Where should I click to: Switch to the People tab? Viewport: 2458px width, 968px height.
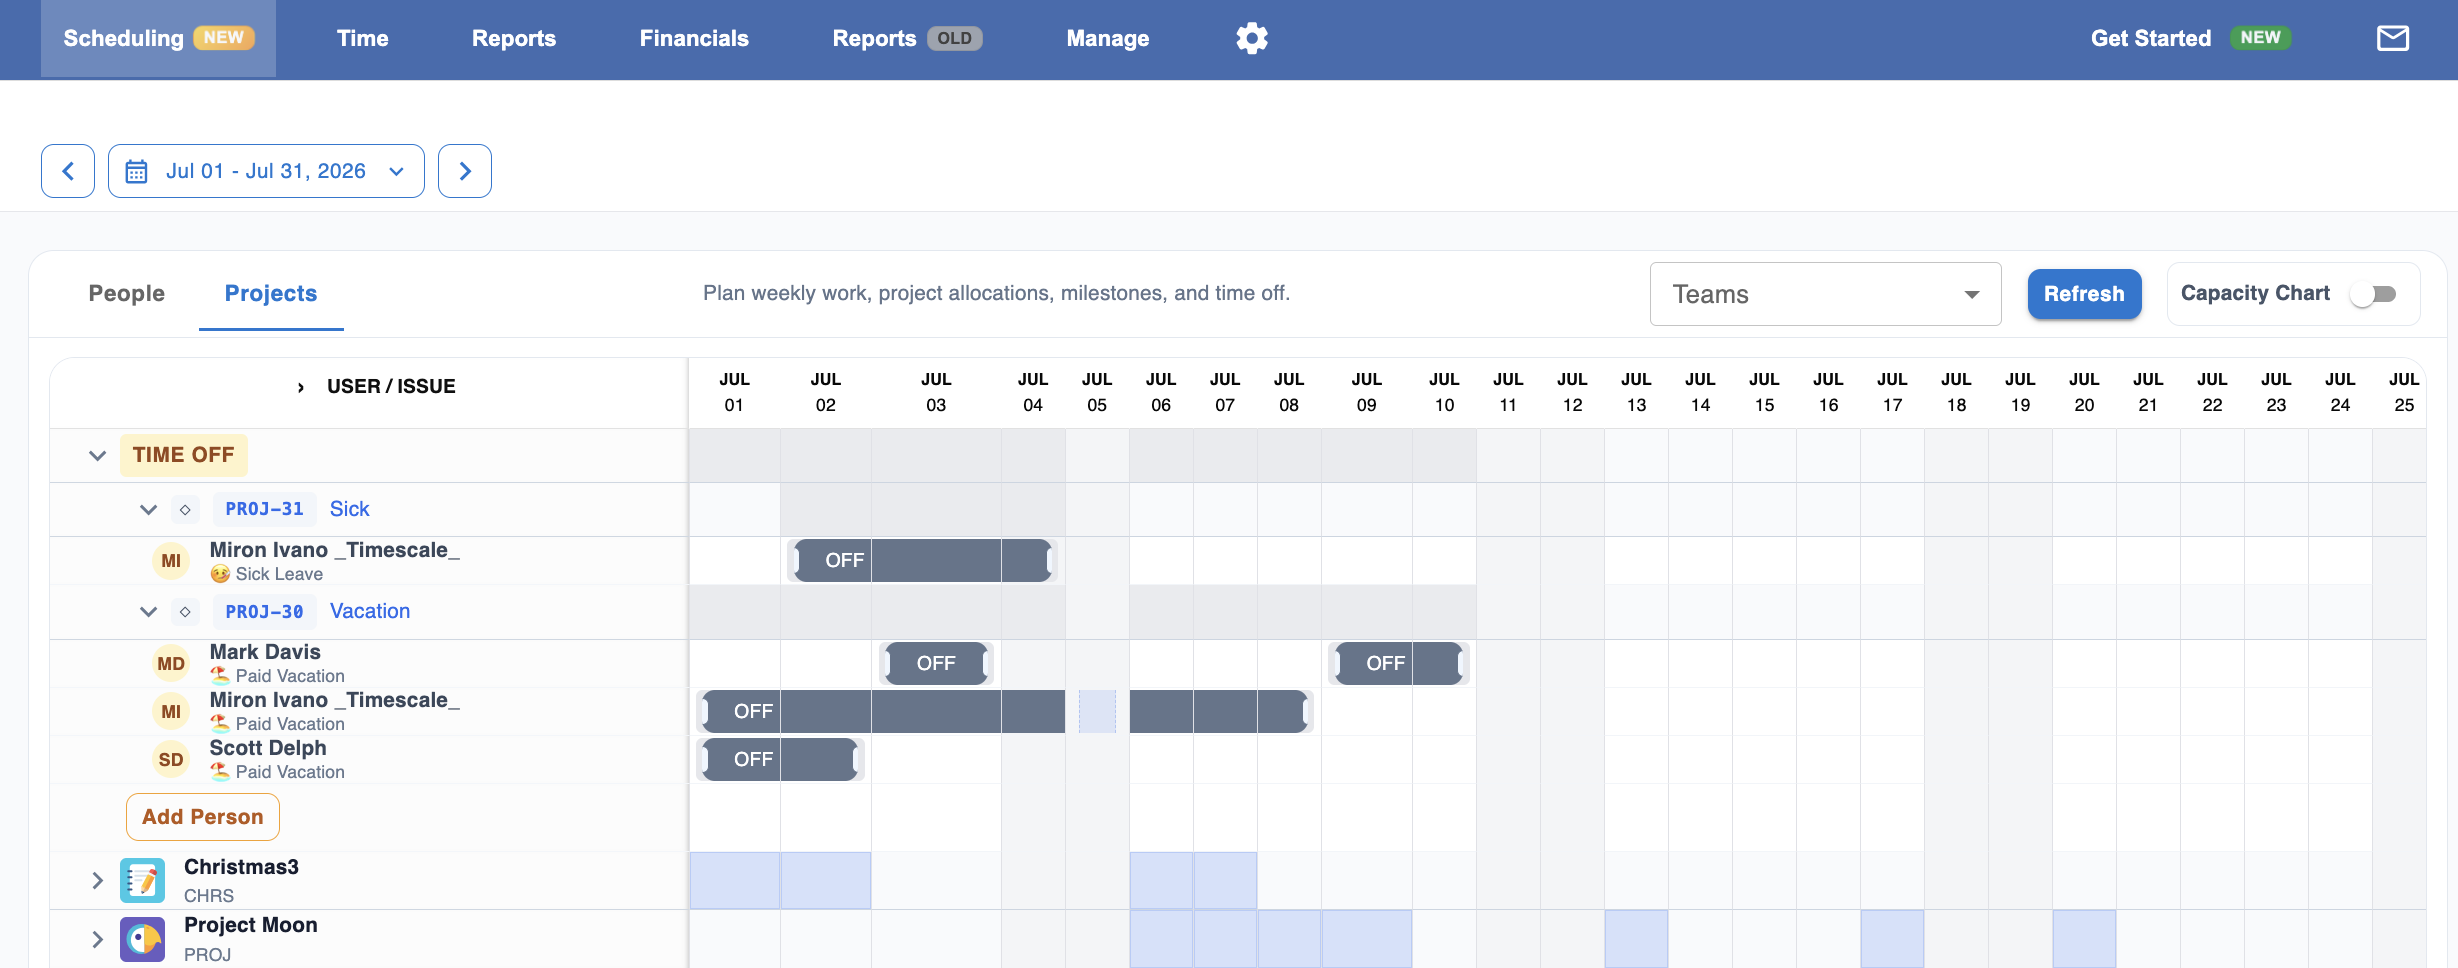tap(126, 293)
